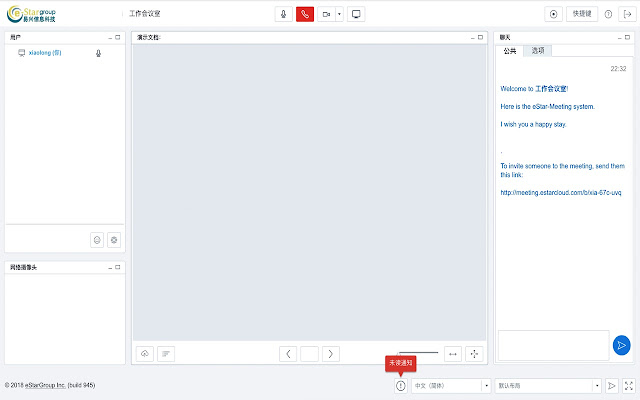Maximize the 演示文档 panel
The height and width of the screenshot is (400, 640).
click(480, 37)
